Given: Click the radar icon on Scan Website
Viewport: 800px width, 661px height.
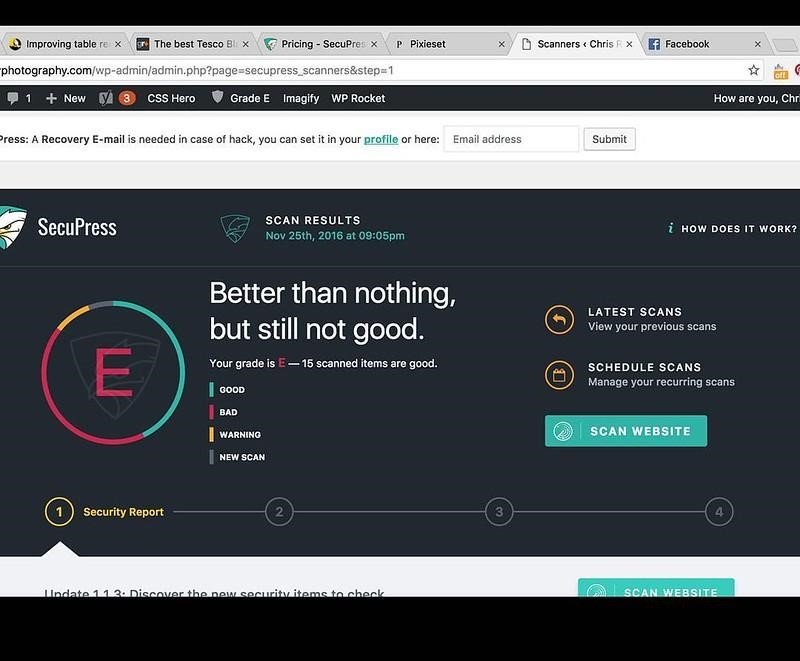Looking at the screenshot, I should (x=563, y=431).
